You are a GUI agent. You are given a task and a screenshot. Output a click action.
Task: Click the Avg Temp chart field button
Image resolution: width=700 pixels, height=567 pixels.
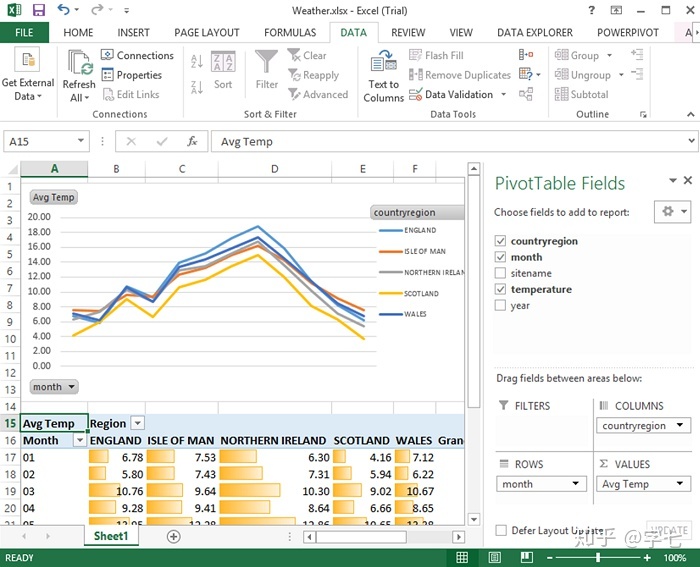coord(54,197)
